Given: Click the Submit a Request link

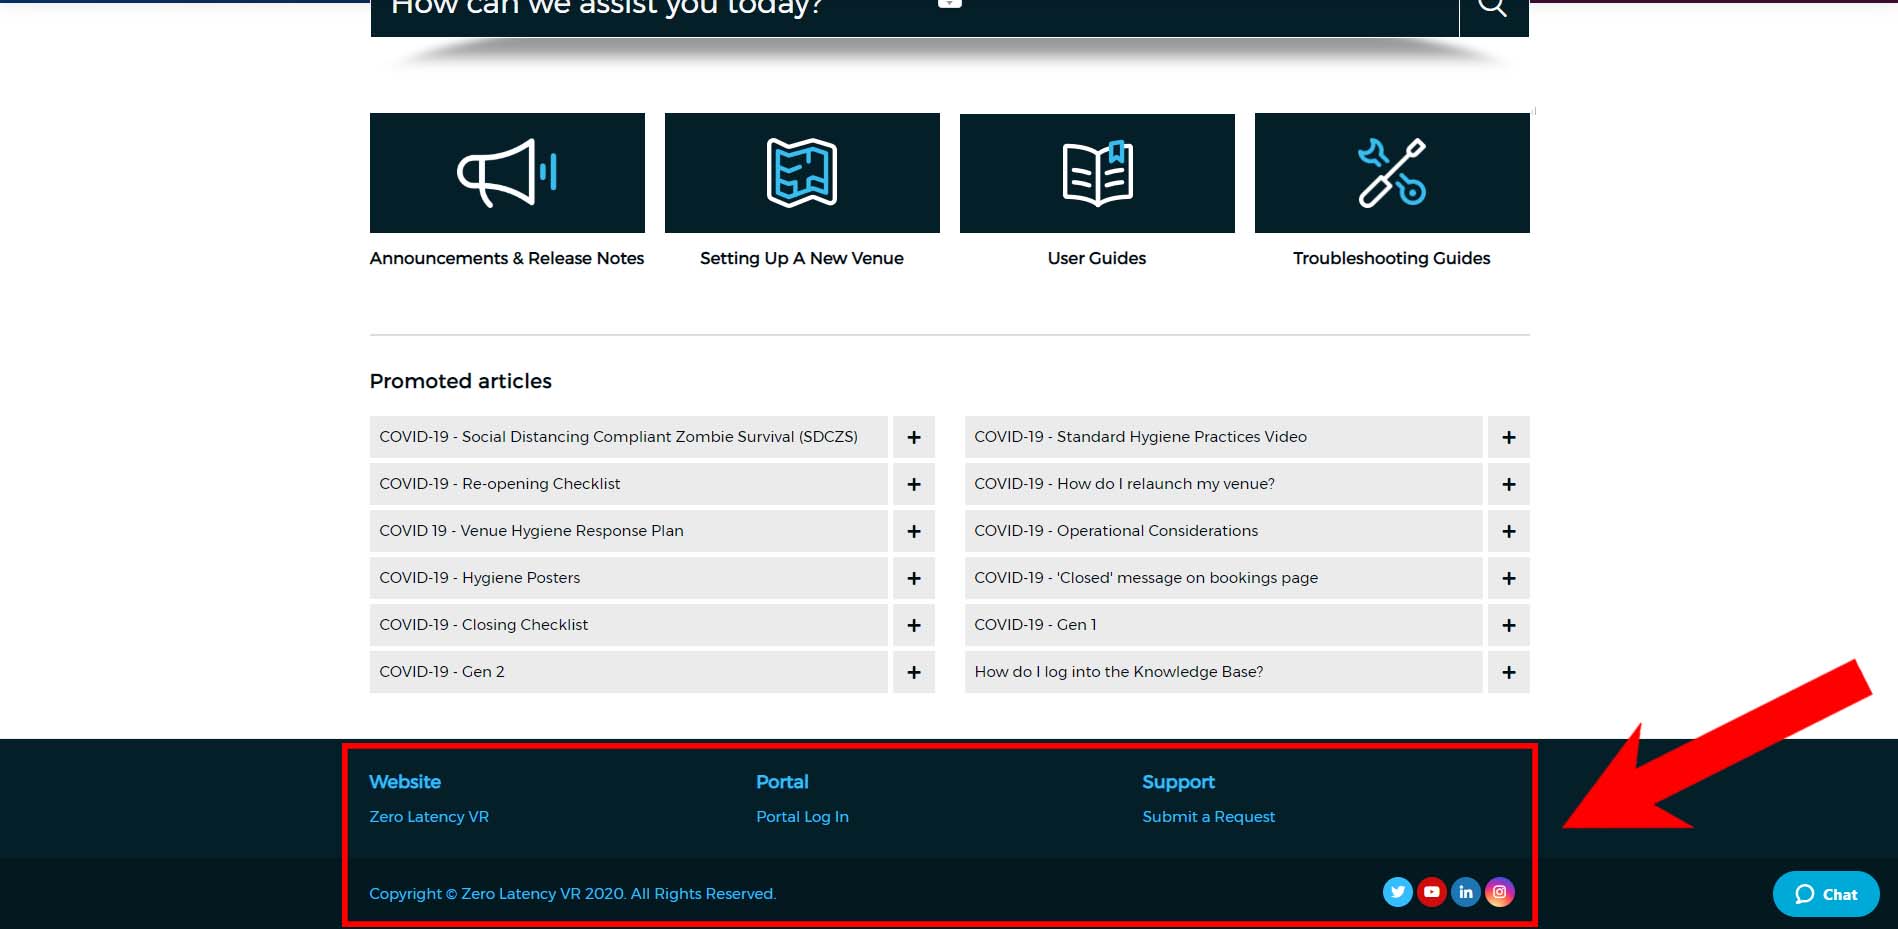Looking at the screenshot, I should click(x=1209, y=817).
